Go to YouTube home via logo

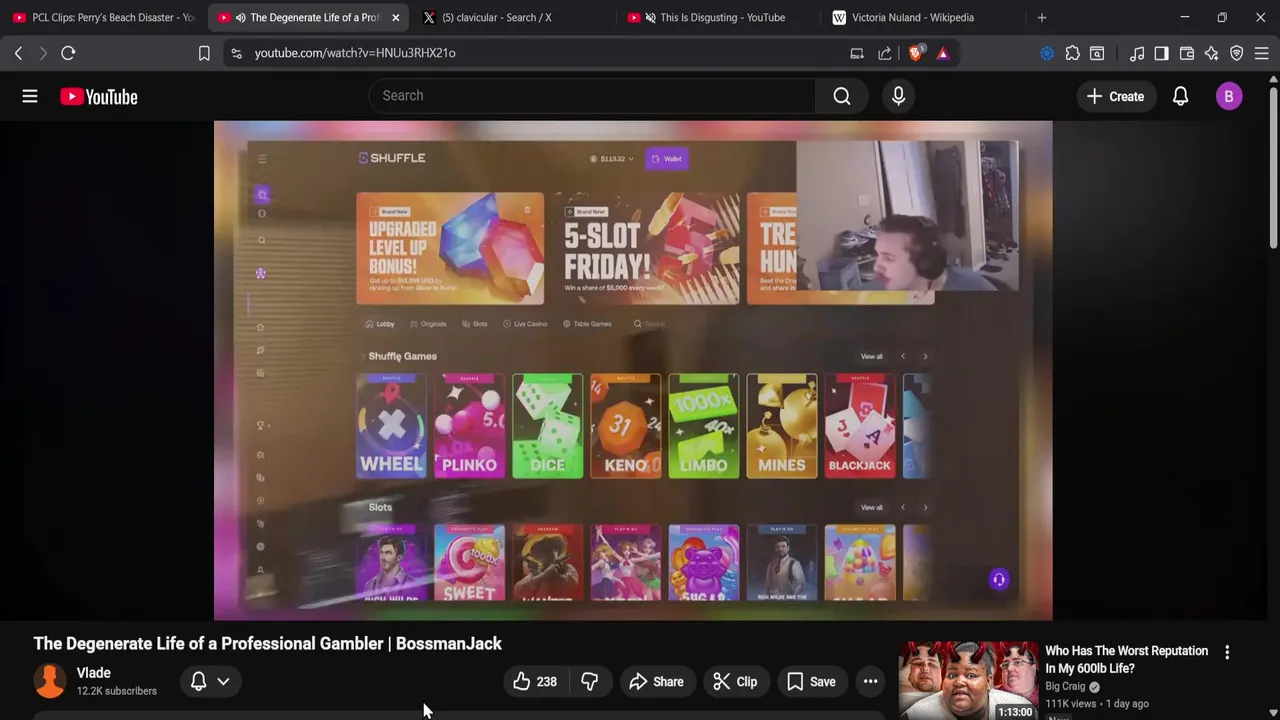pyautogui.click(x=99, y=97)
